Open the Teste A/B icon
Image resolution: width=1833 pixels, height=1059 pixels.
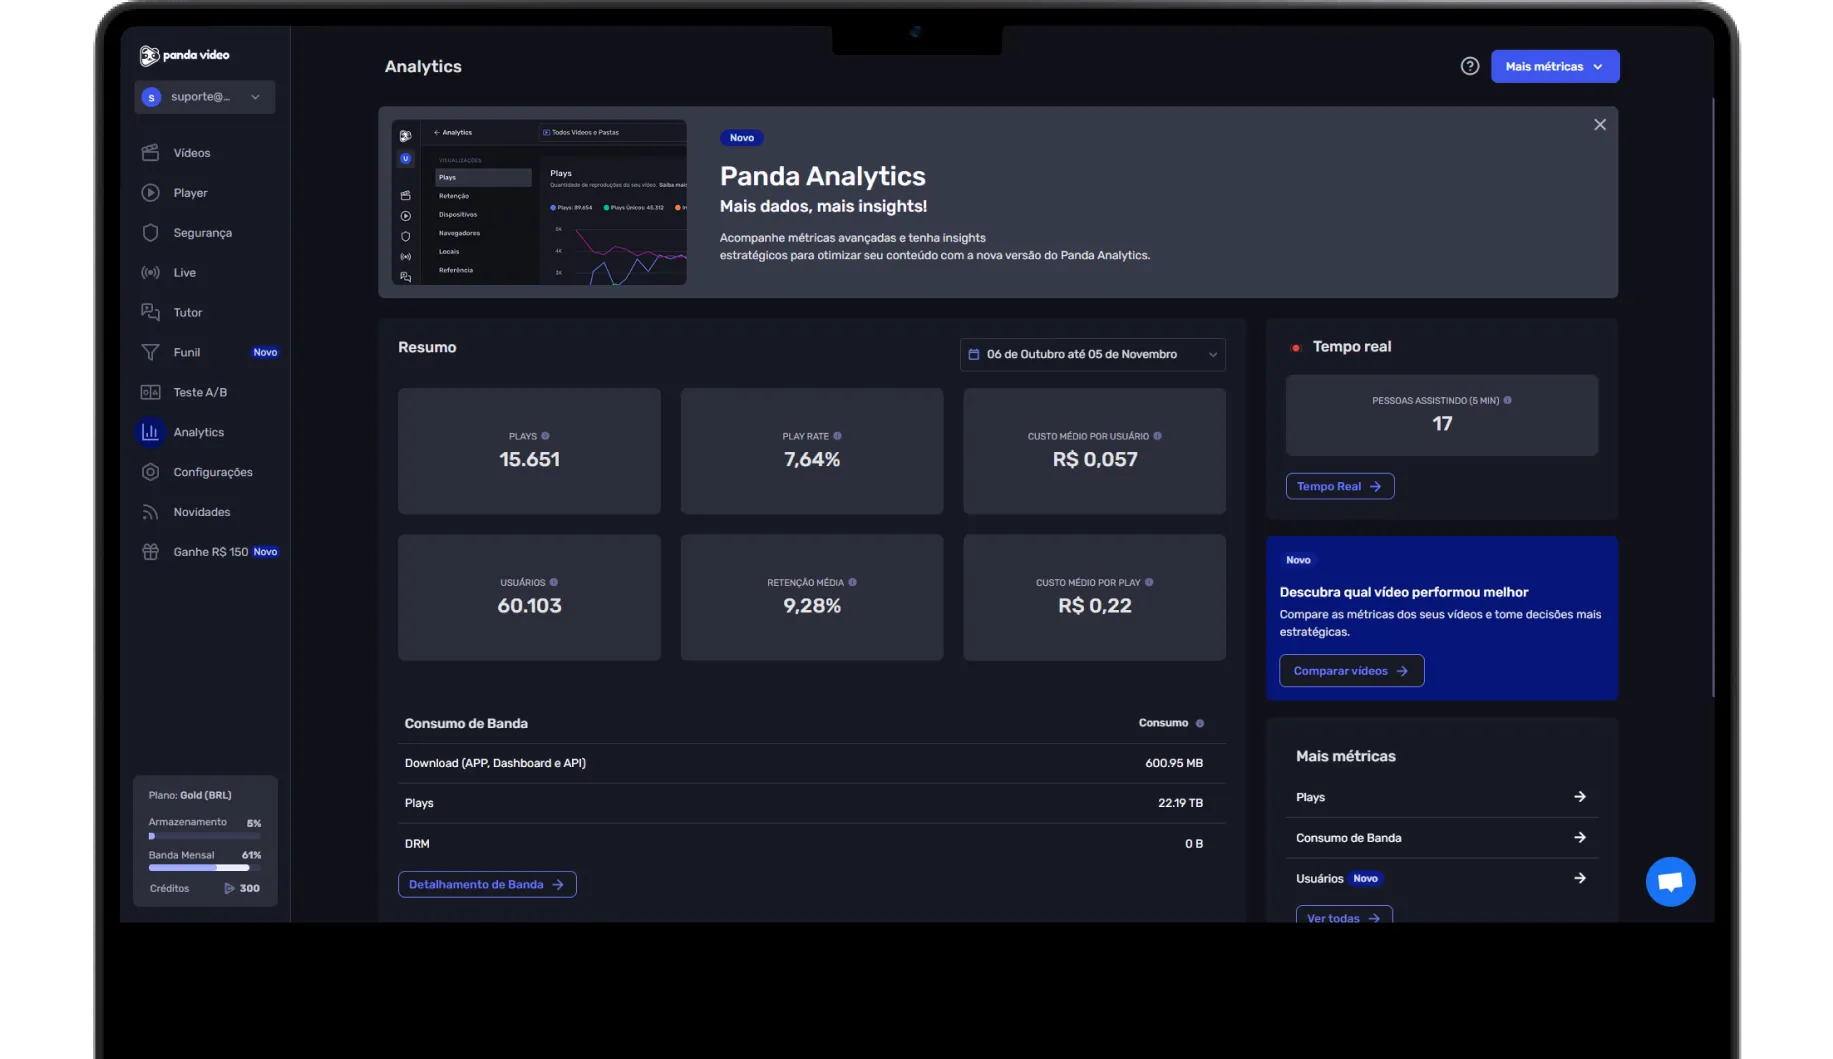(x=150, y=392)
